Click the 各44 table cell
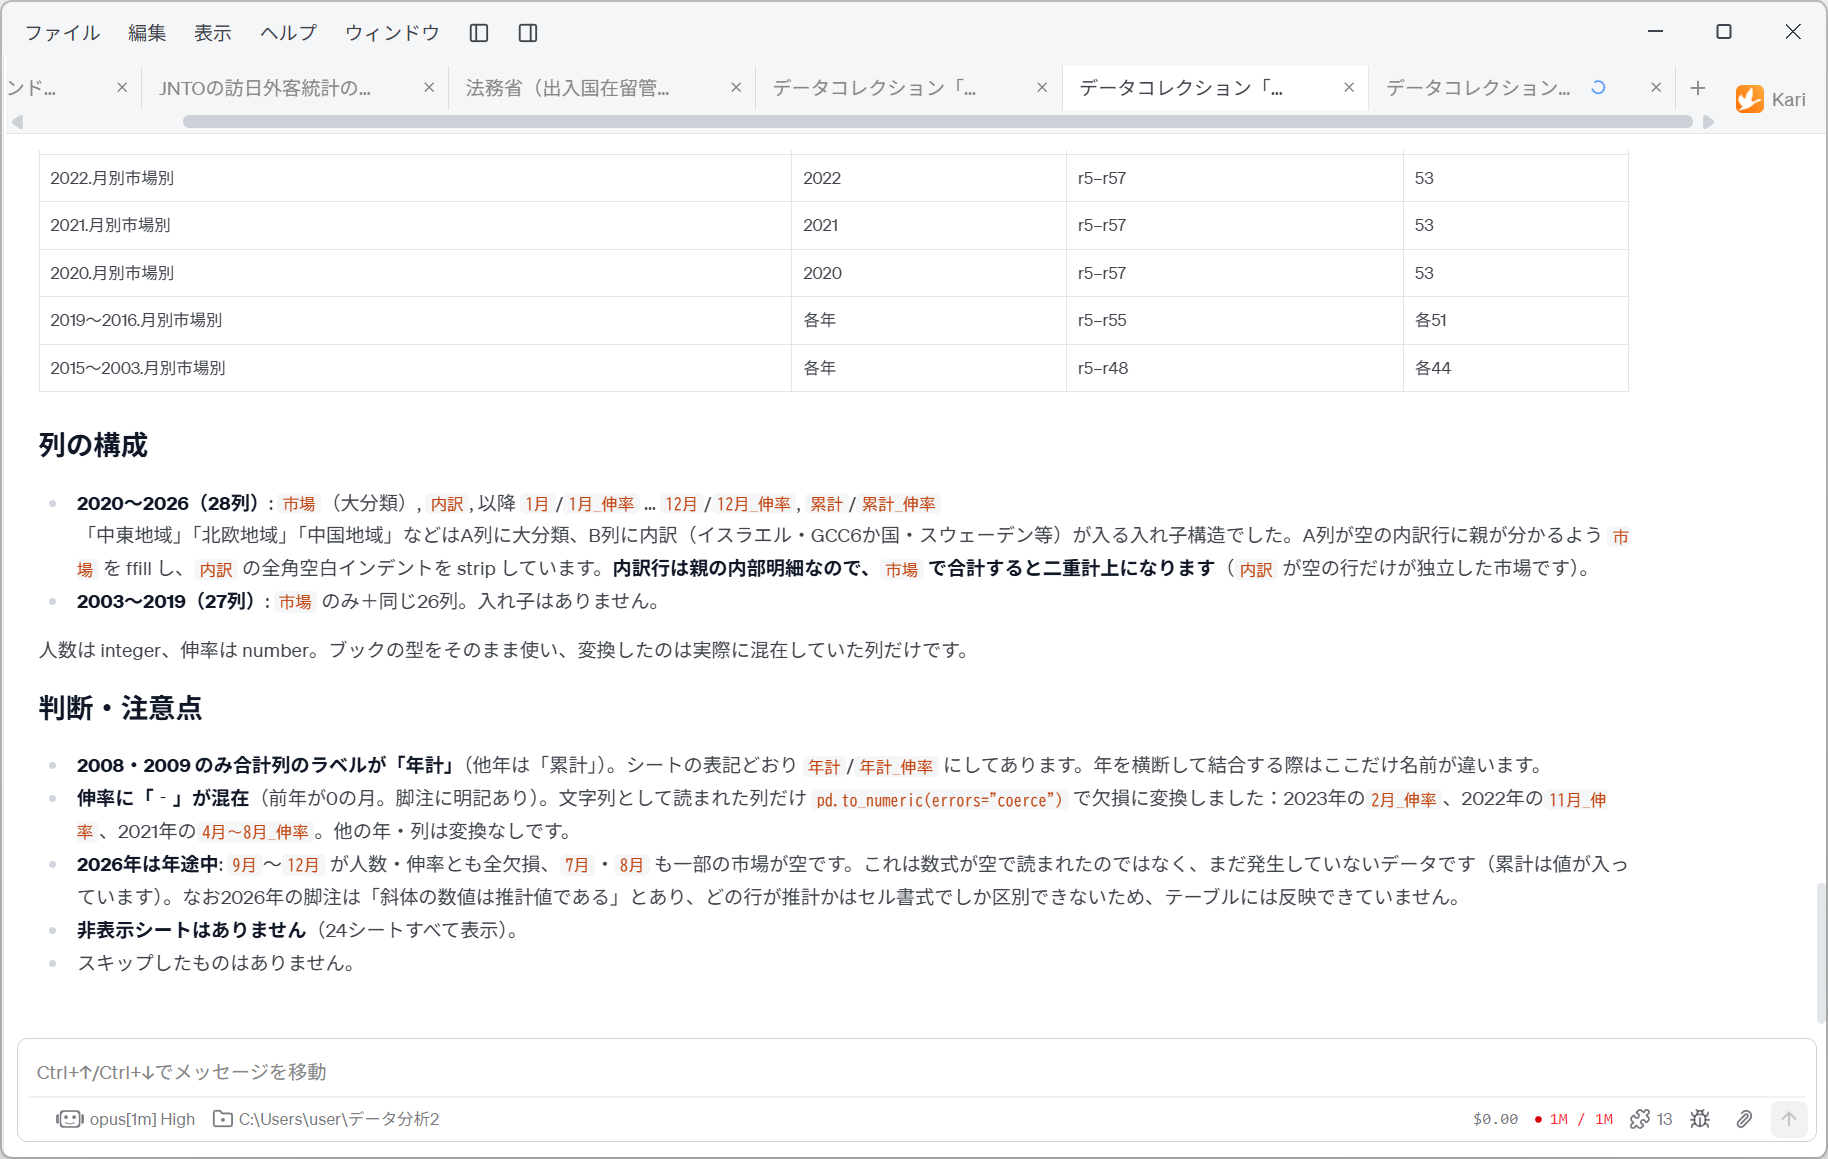Viewport: 1828px width, 1159px height. pos(1516,368)
